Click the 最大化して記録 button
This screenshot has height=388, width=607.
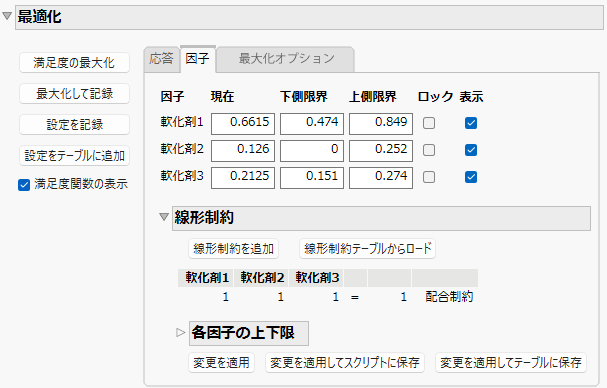click(74, 94)
